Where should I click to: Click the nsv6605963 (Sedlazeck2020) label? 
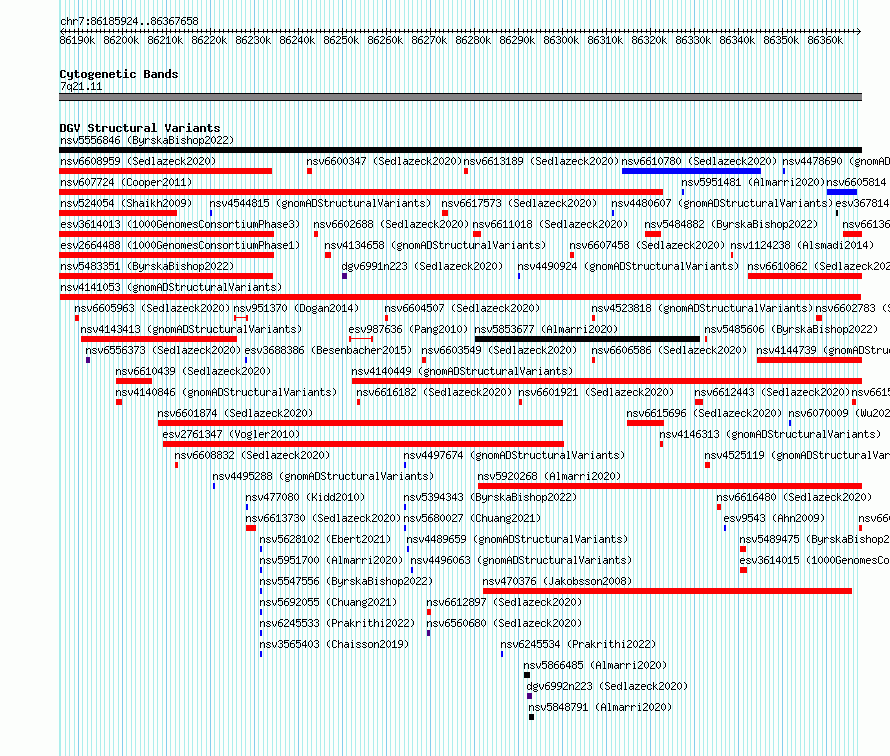click(x=152, y=308)
